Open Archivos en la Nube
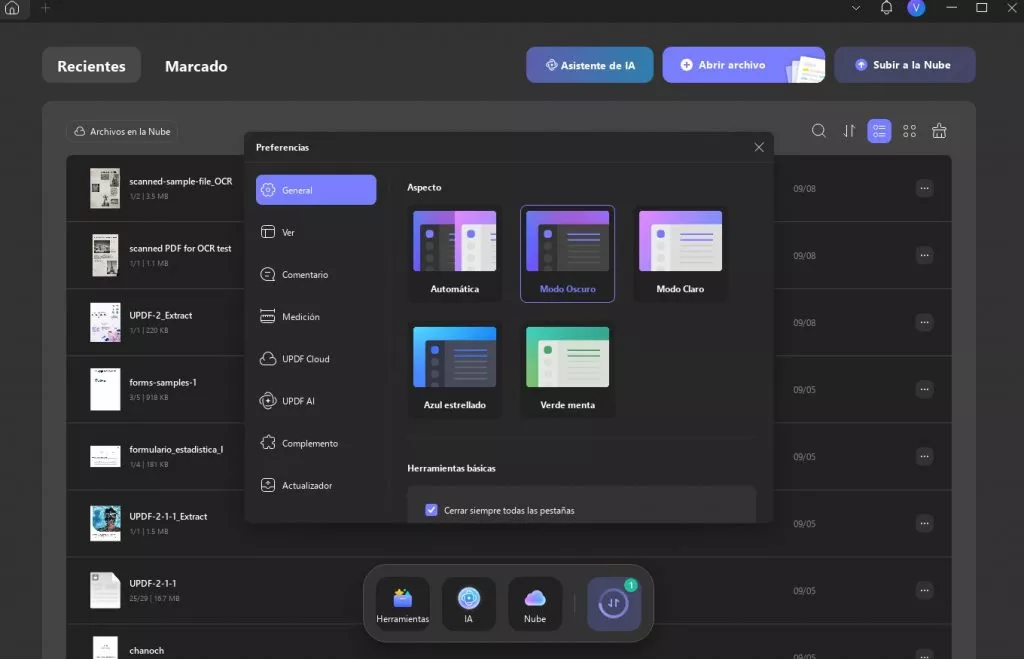The height and width of the screenshot is (659, 1024). click(122, 131)
